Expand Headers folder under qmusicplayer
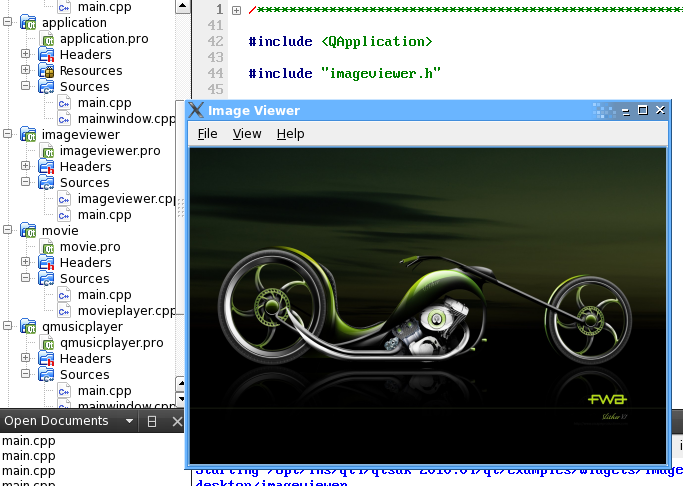This screenshot has height=486, width=683. point(25,358)
